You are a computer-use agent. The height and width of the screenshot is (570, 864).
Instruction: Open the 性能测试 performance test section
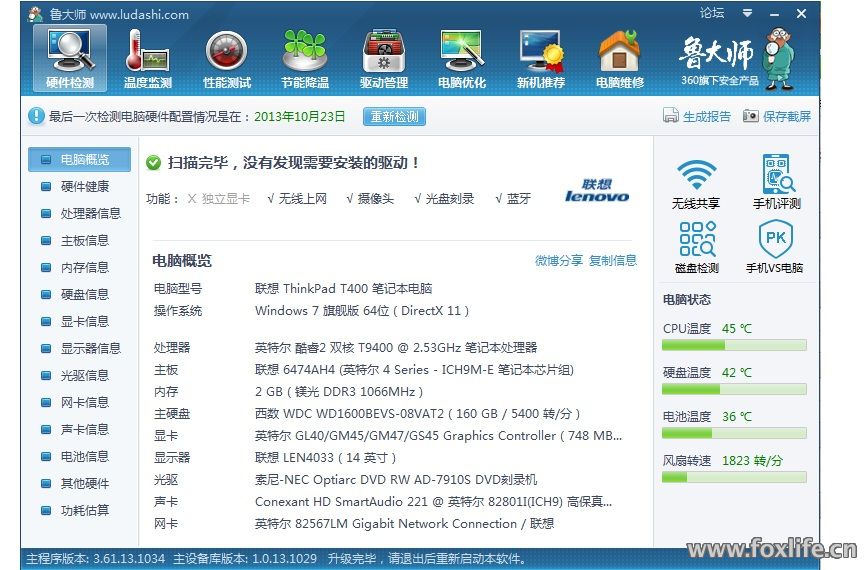[226, 58]
